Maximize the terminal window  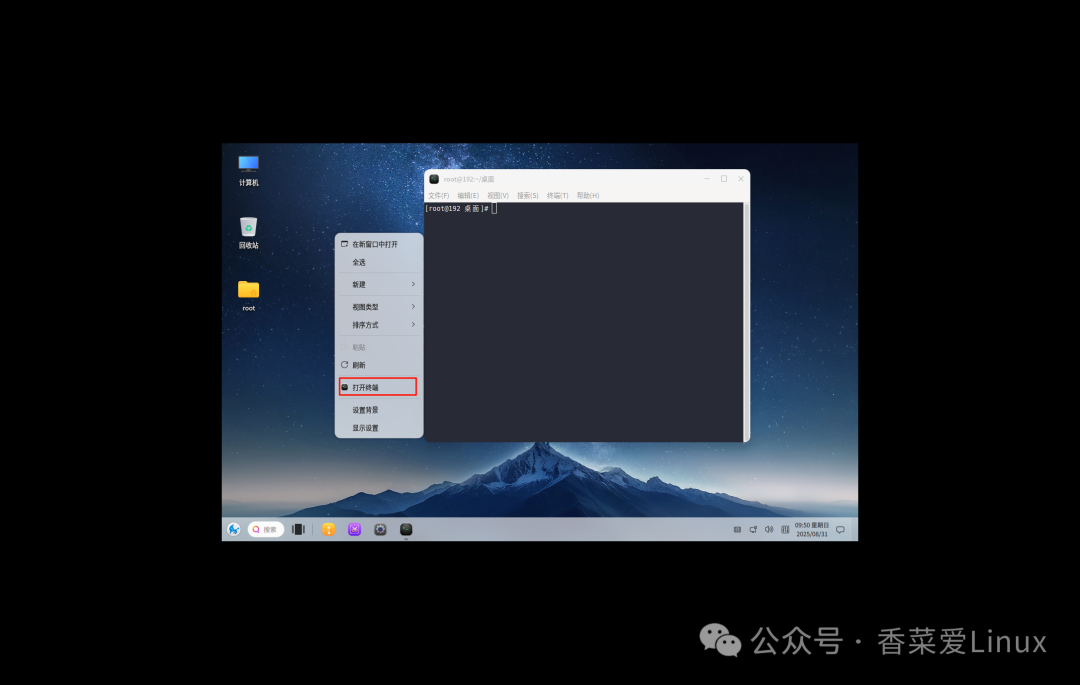click(724, 178)
